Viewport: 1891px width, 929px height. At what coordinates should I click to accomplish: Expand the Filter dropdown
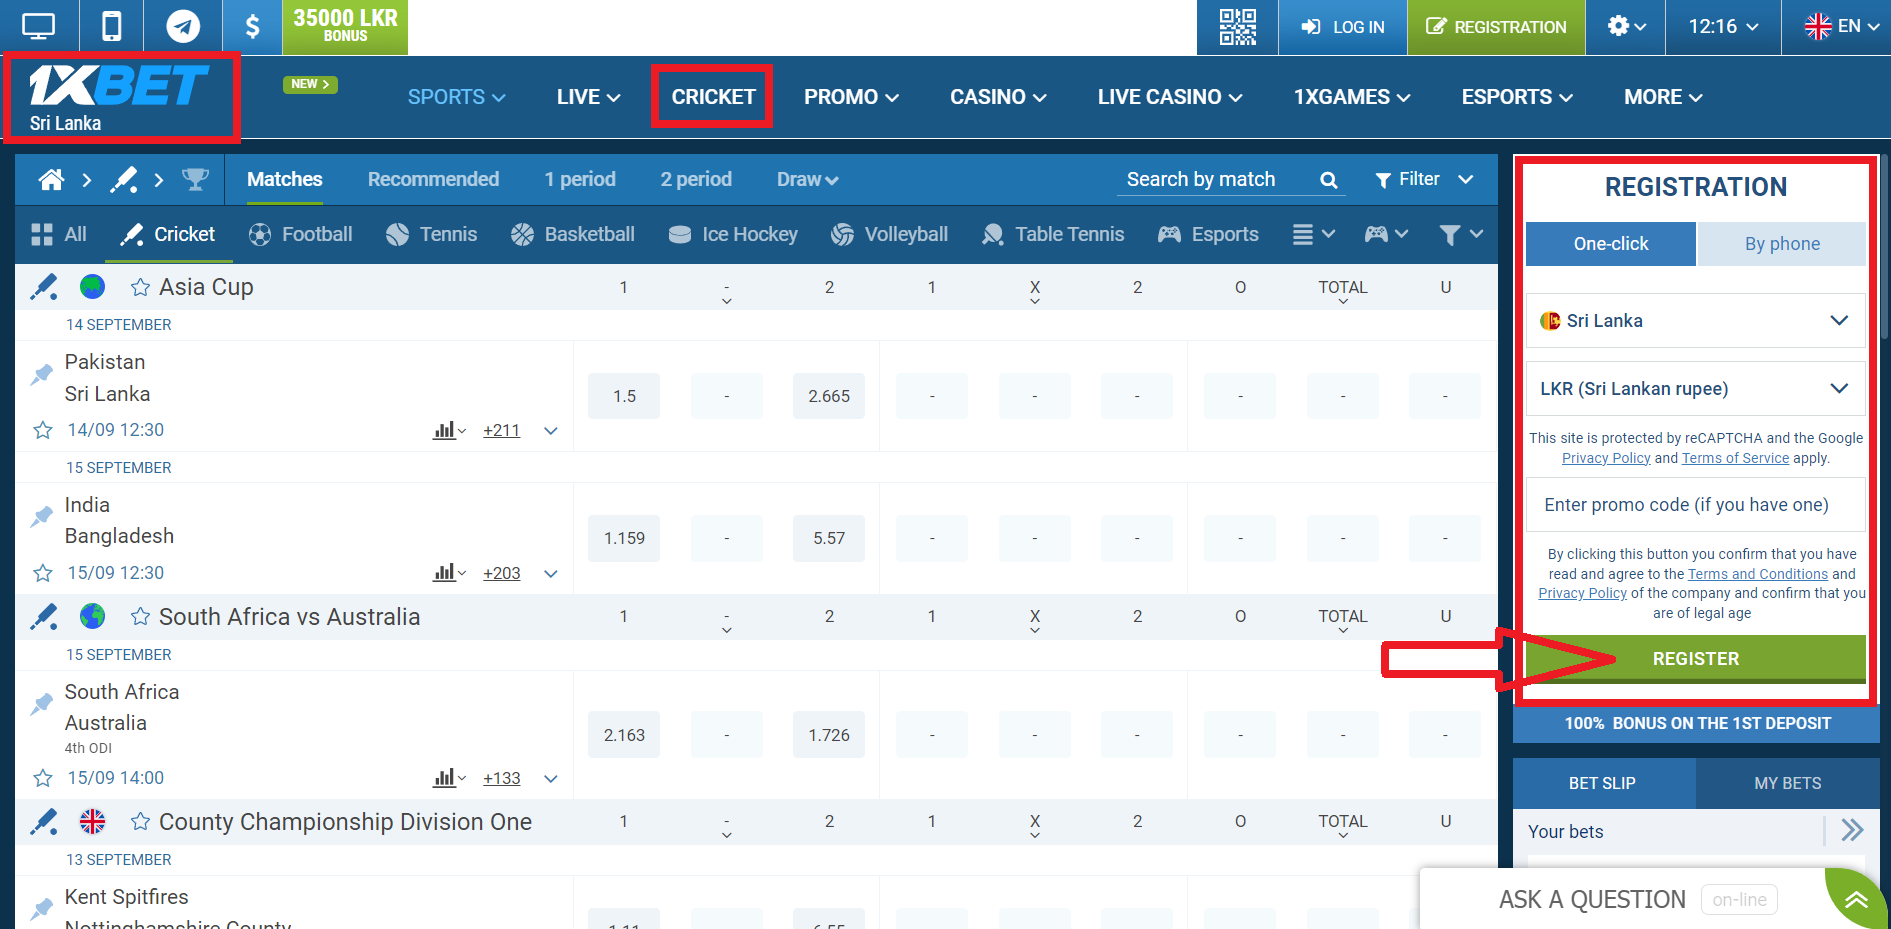point(1424,179)
